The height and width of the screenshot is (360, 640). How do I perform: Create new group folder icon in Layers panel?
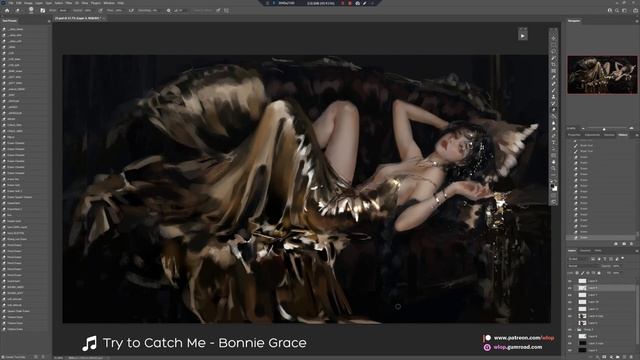point(618,357)
